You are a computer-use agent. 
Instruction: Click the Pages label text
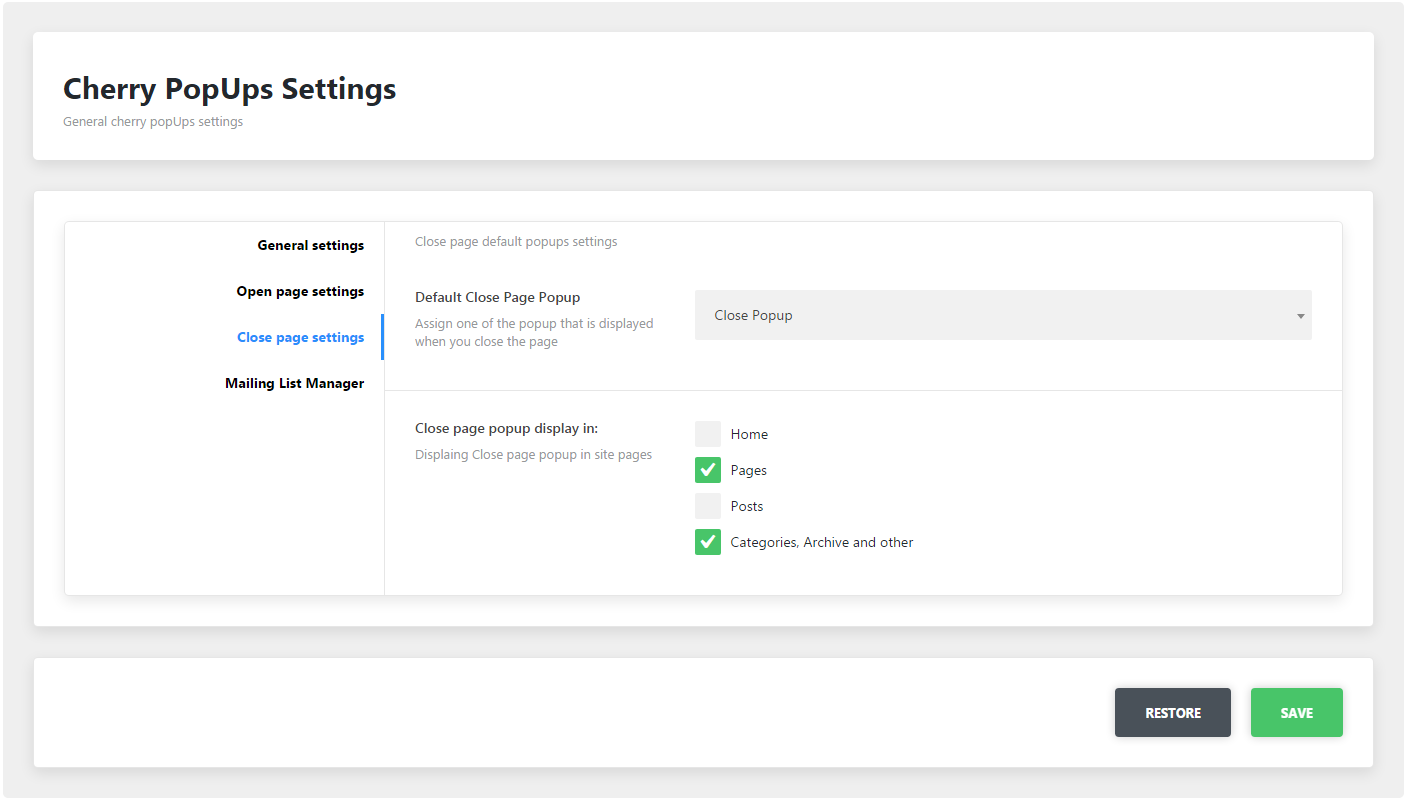(748, 470)
